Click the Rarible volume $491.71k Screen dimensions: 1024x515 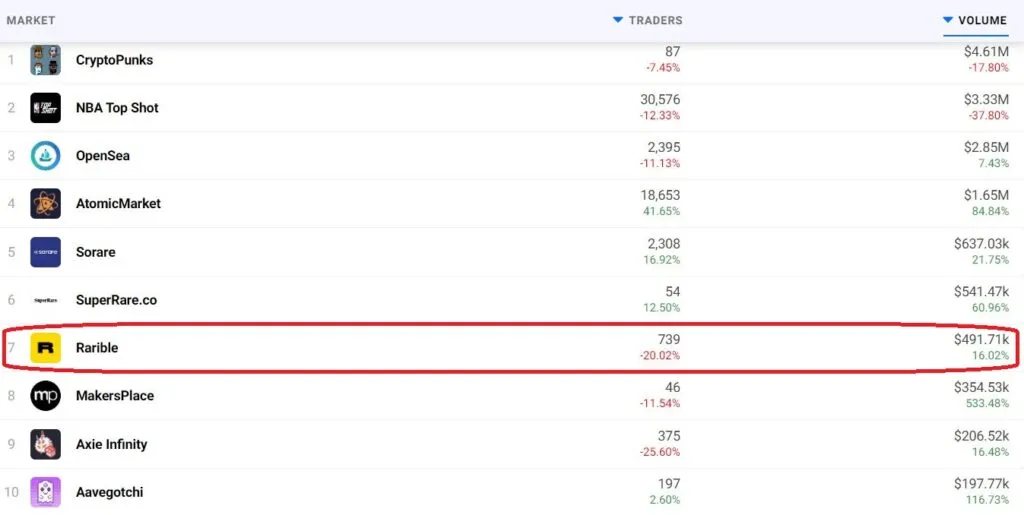click(x=982, y=339)
